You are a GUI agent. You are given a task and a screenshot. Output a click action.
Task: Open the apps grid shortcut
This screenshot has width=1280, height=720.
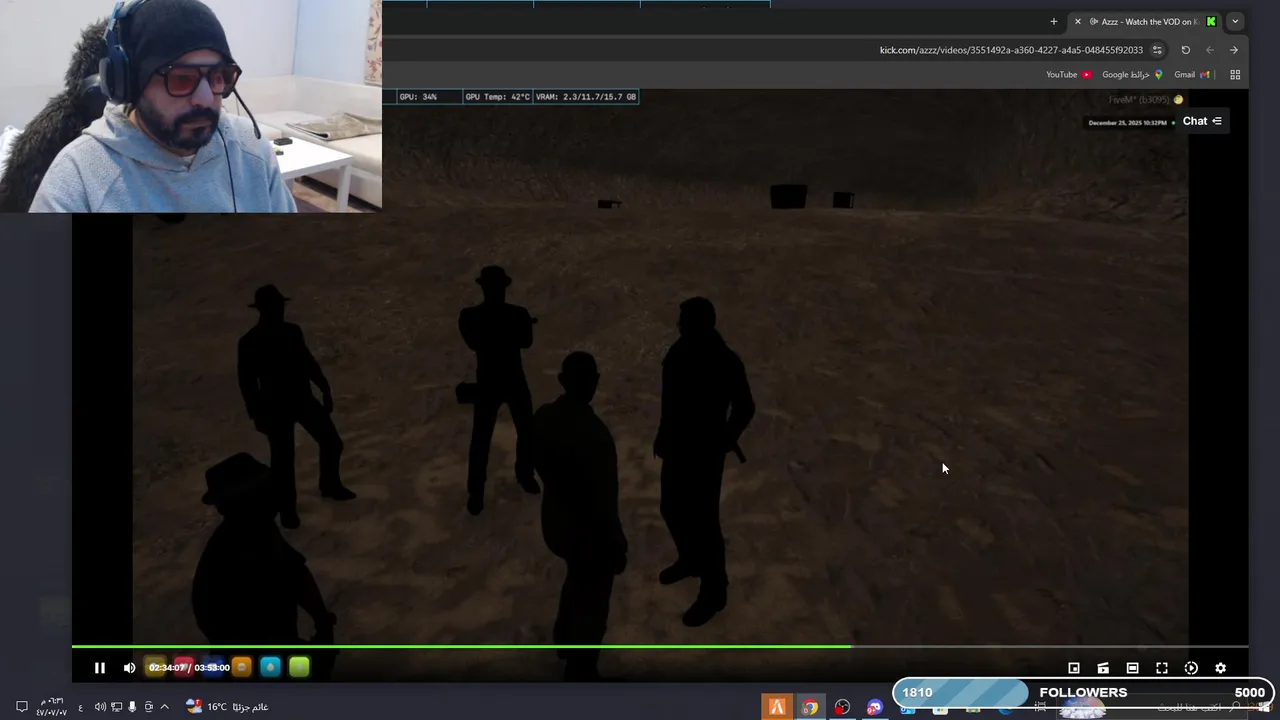click(x=1235, y=74)
